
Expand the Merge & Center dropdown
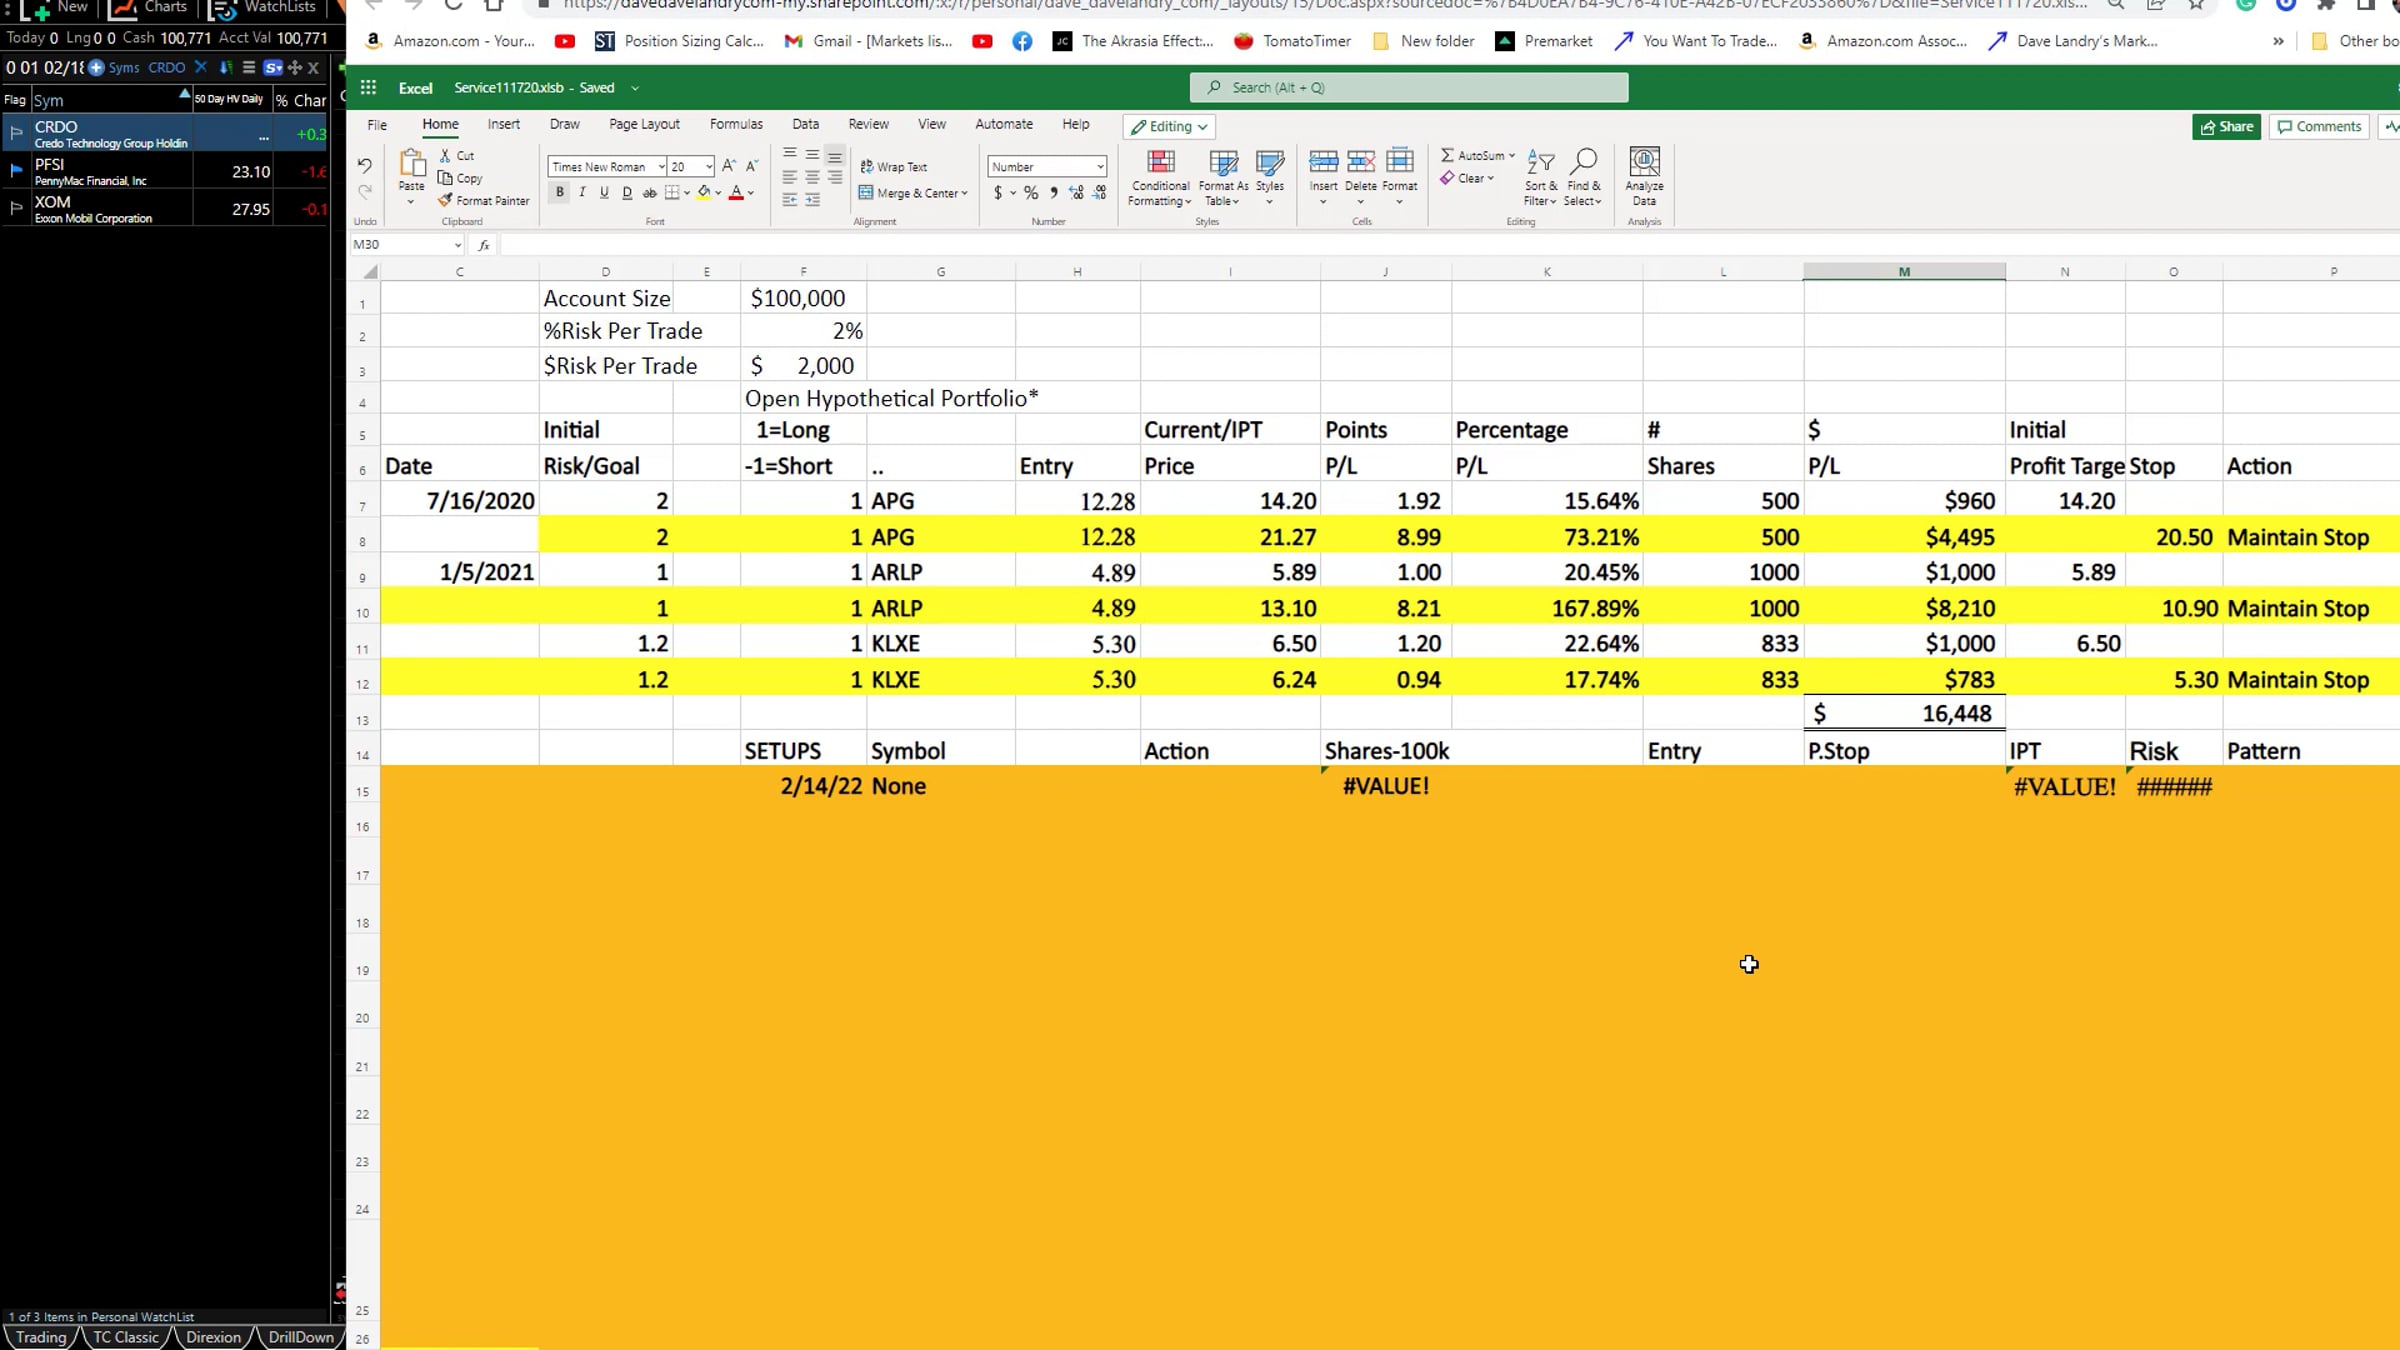964,193
